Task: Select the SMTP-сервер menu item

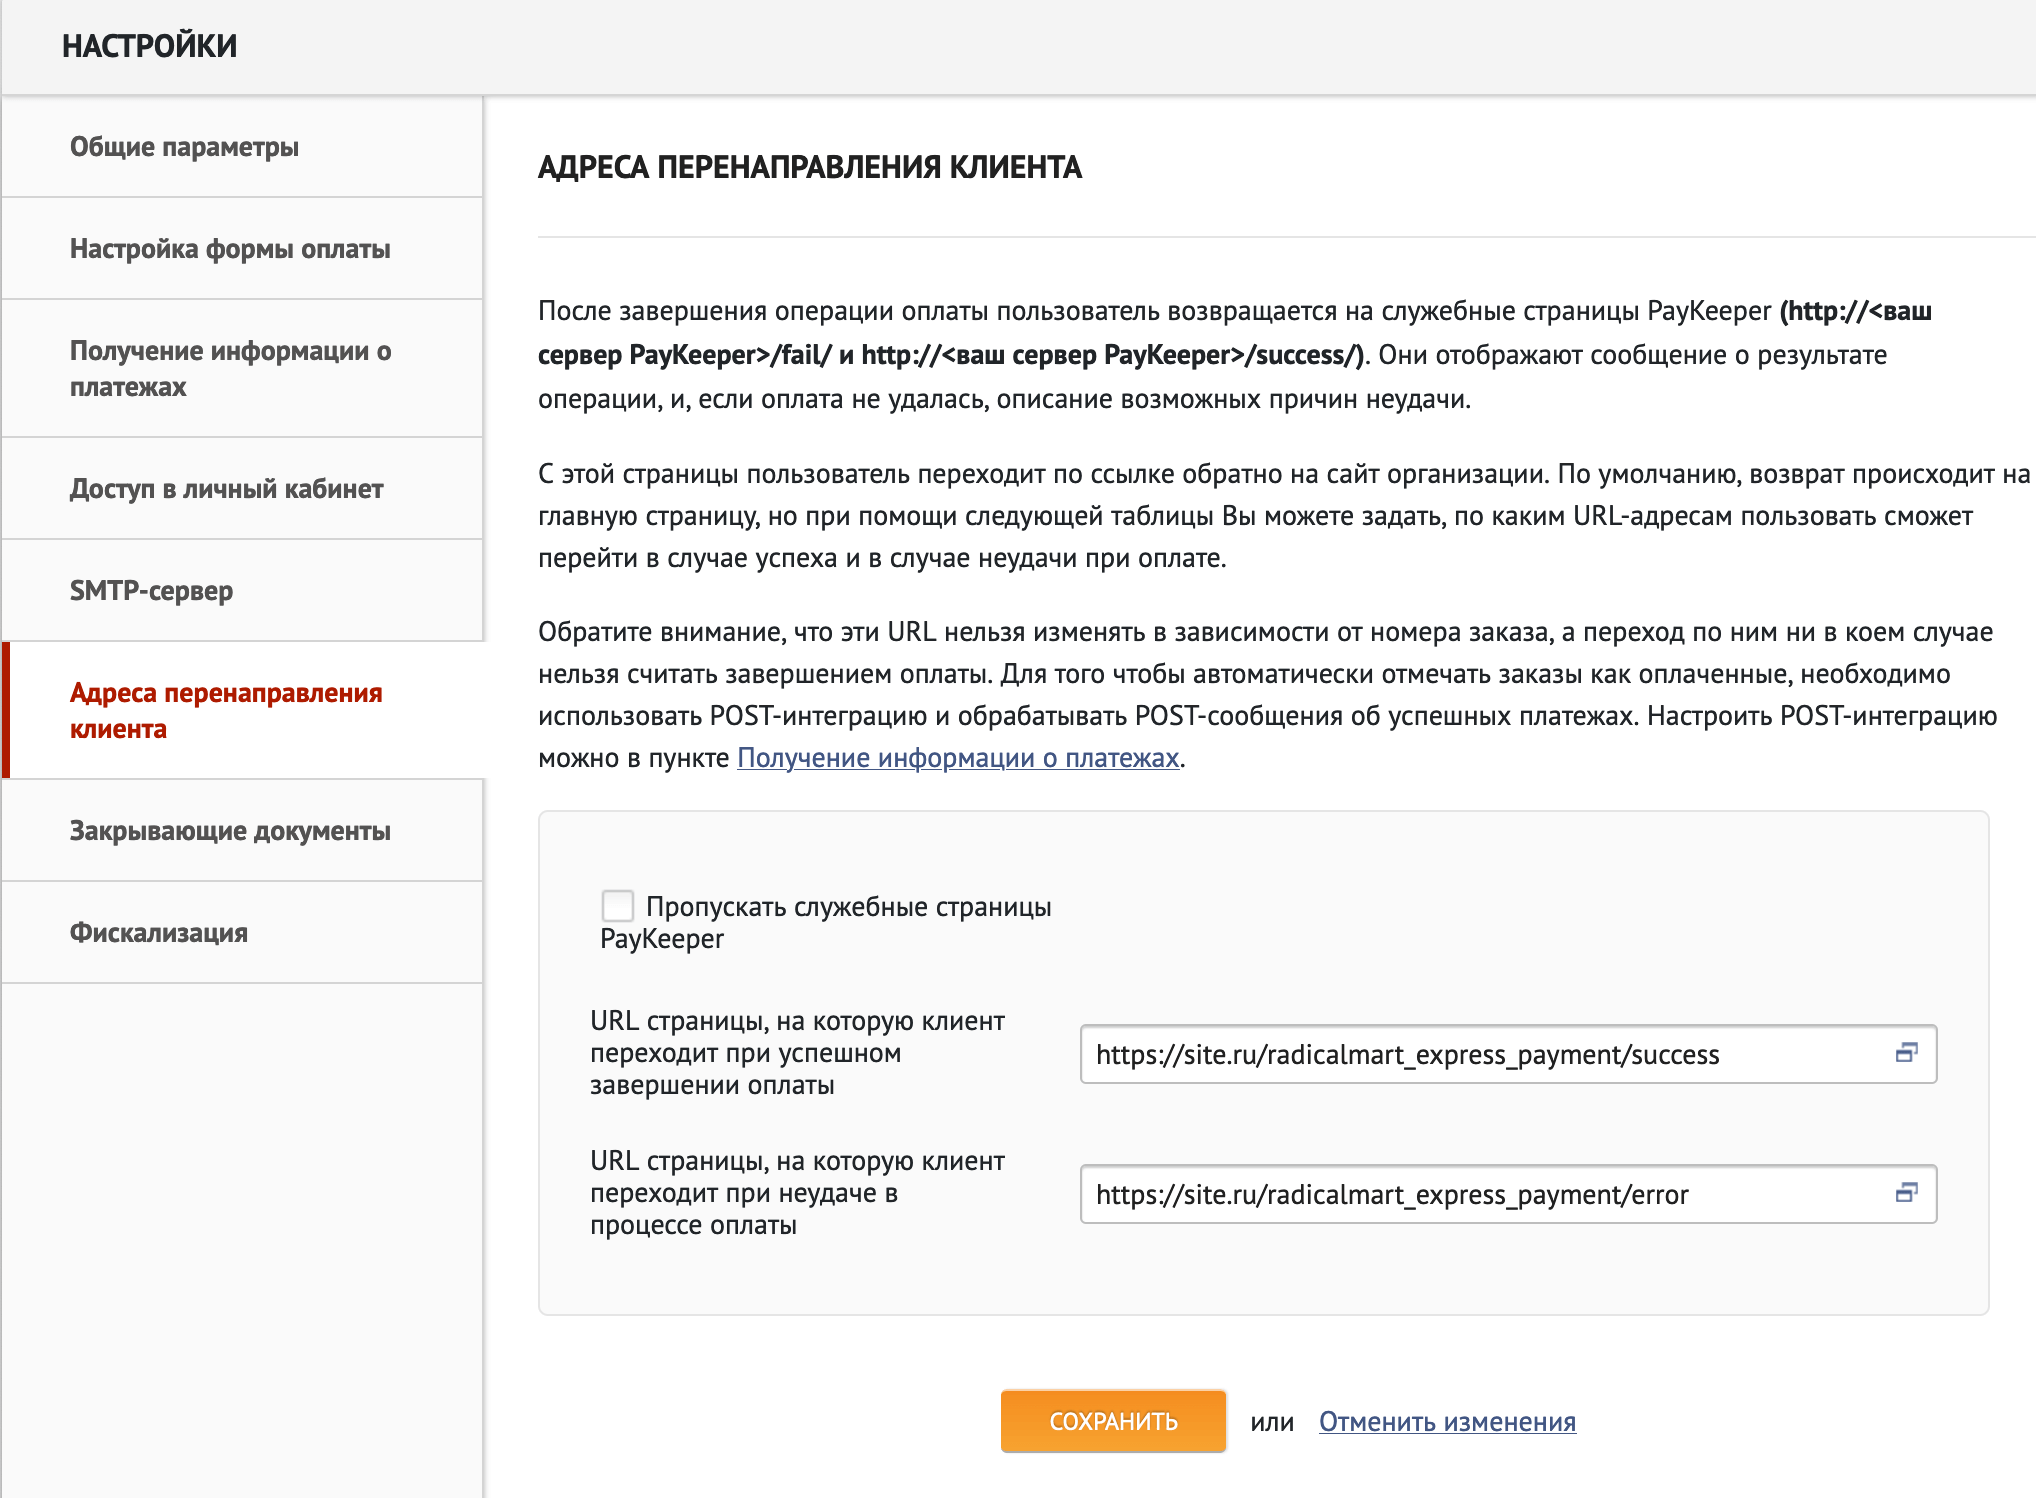Action: [151, 591]
